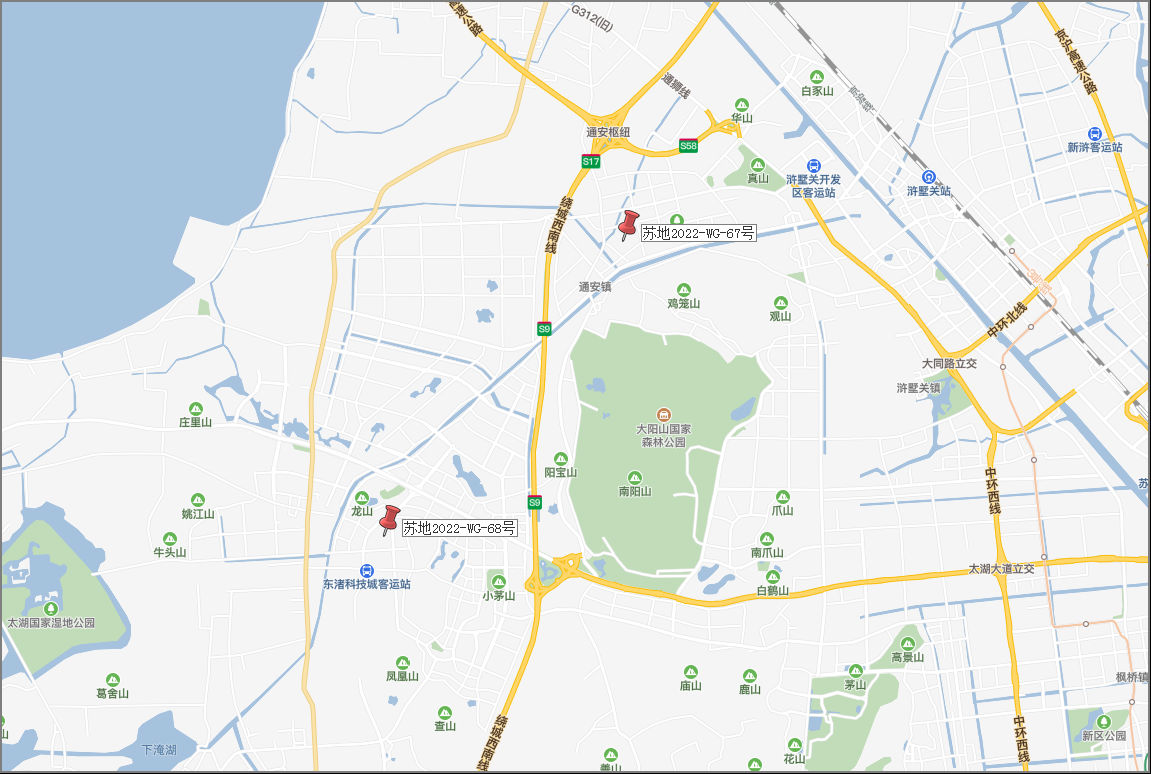Select the 东渚科技城客运站 bus icon
This screenshot has height=774, width=1151.
pyautogui.click(x=366, y=571)
